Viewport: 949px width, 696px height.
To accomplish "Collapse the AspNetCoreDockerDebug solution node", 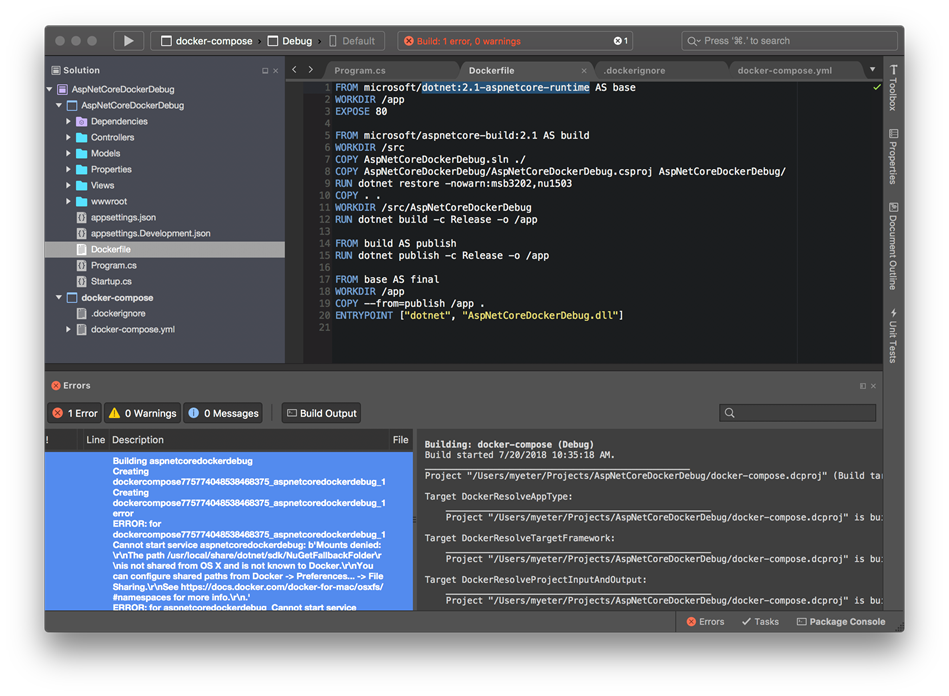I will click(x=50, y=89).
